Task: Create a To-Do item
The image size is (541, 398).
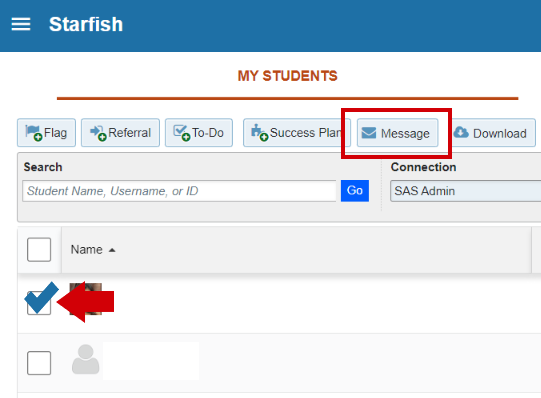Action: pos(199,133)
